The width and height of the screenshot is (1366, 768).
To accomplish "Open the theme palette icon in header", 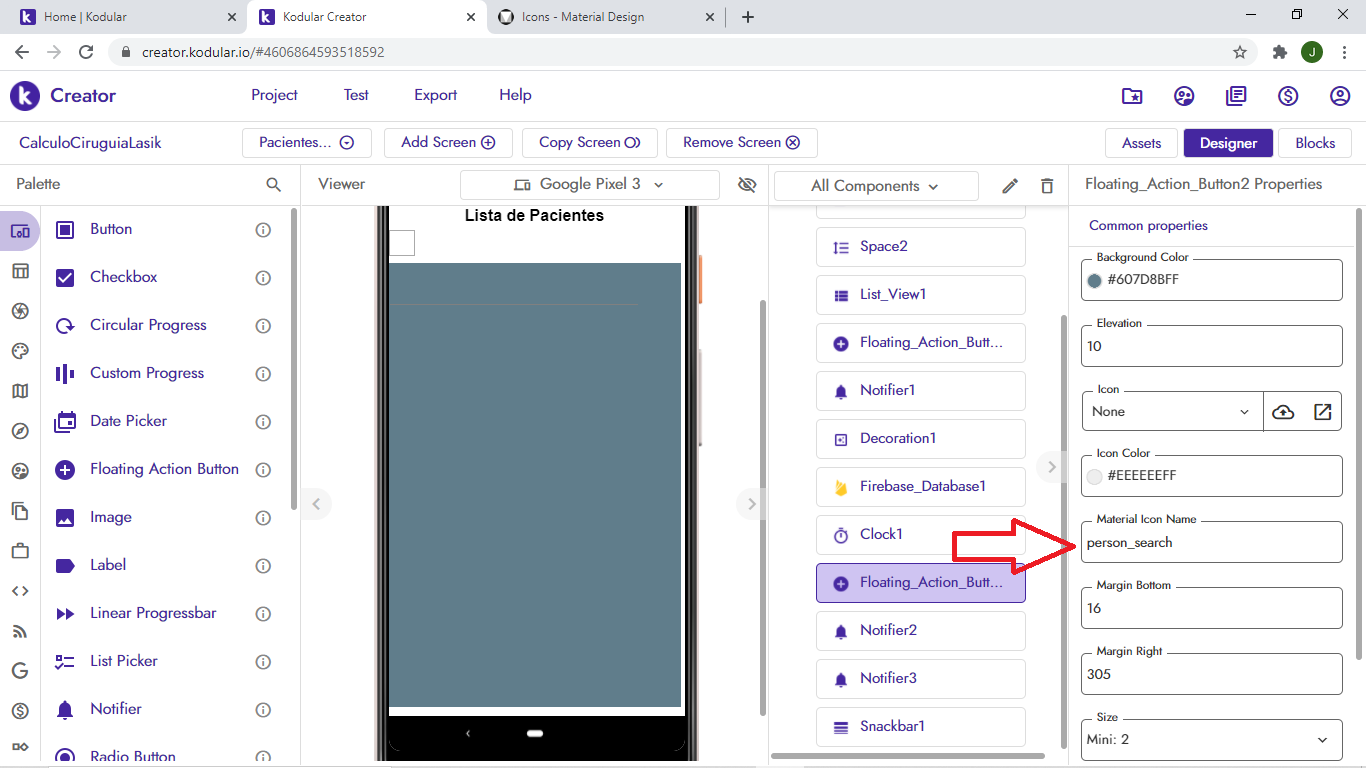I will coord(1184,96).
